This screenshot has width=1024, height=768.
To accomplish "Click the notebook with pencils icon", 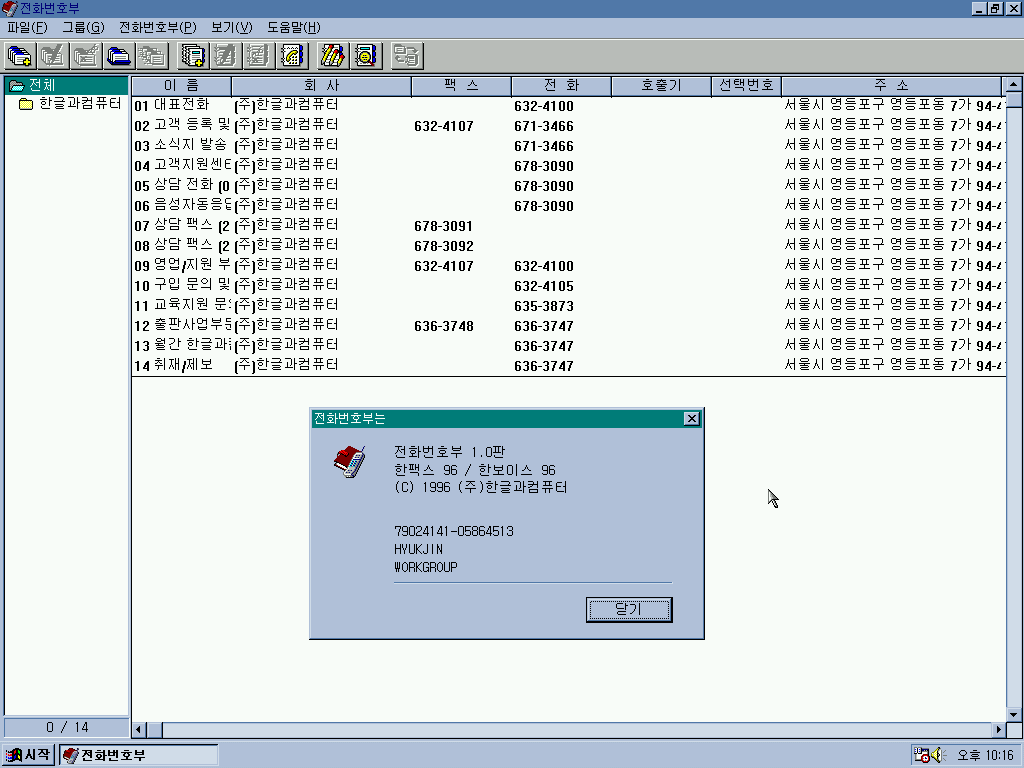I will click(x=332, y=56).
